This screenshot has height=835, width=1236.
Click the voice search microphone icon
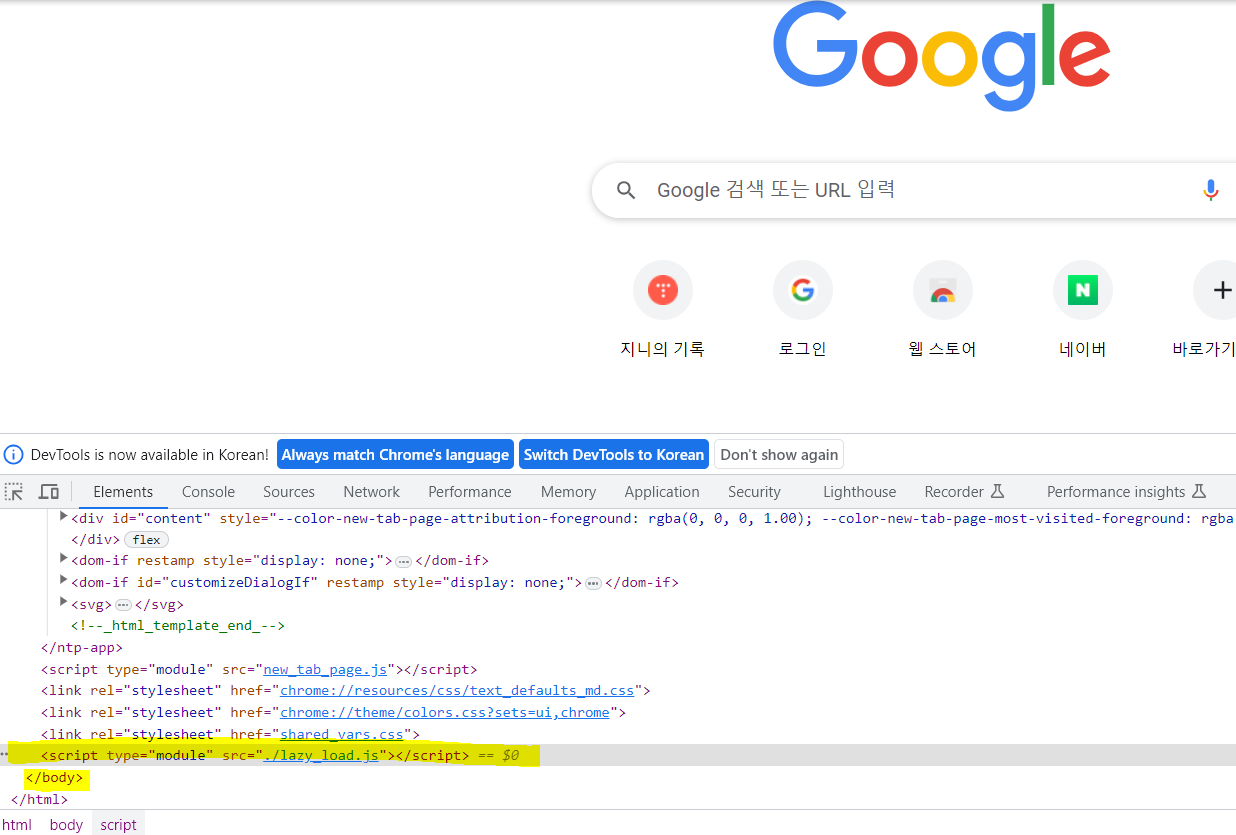(1211, 190)
